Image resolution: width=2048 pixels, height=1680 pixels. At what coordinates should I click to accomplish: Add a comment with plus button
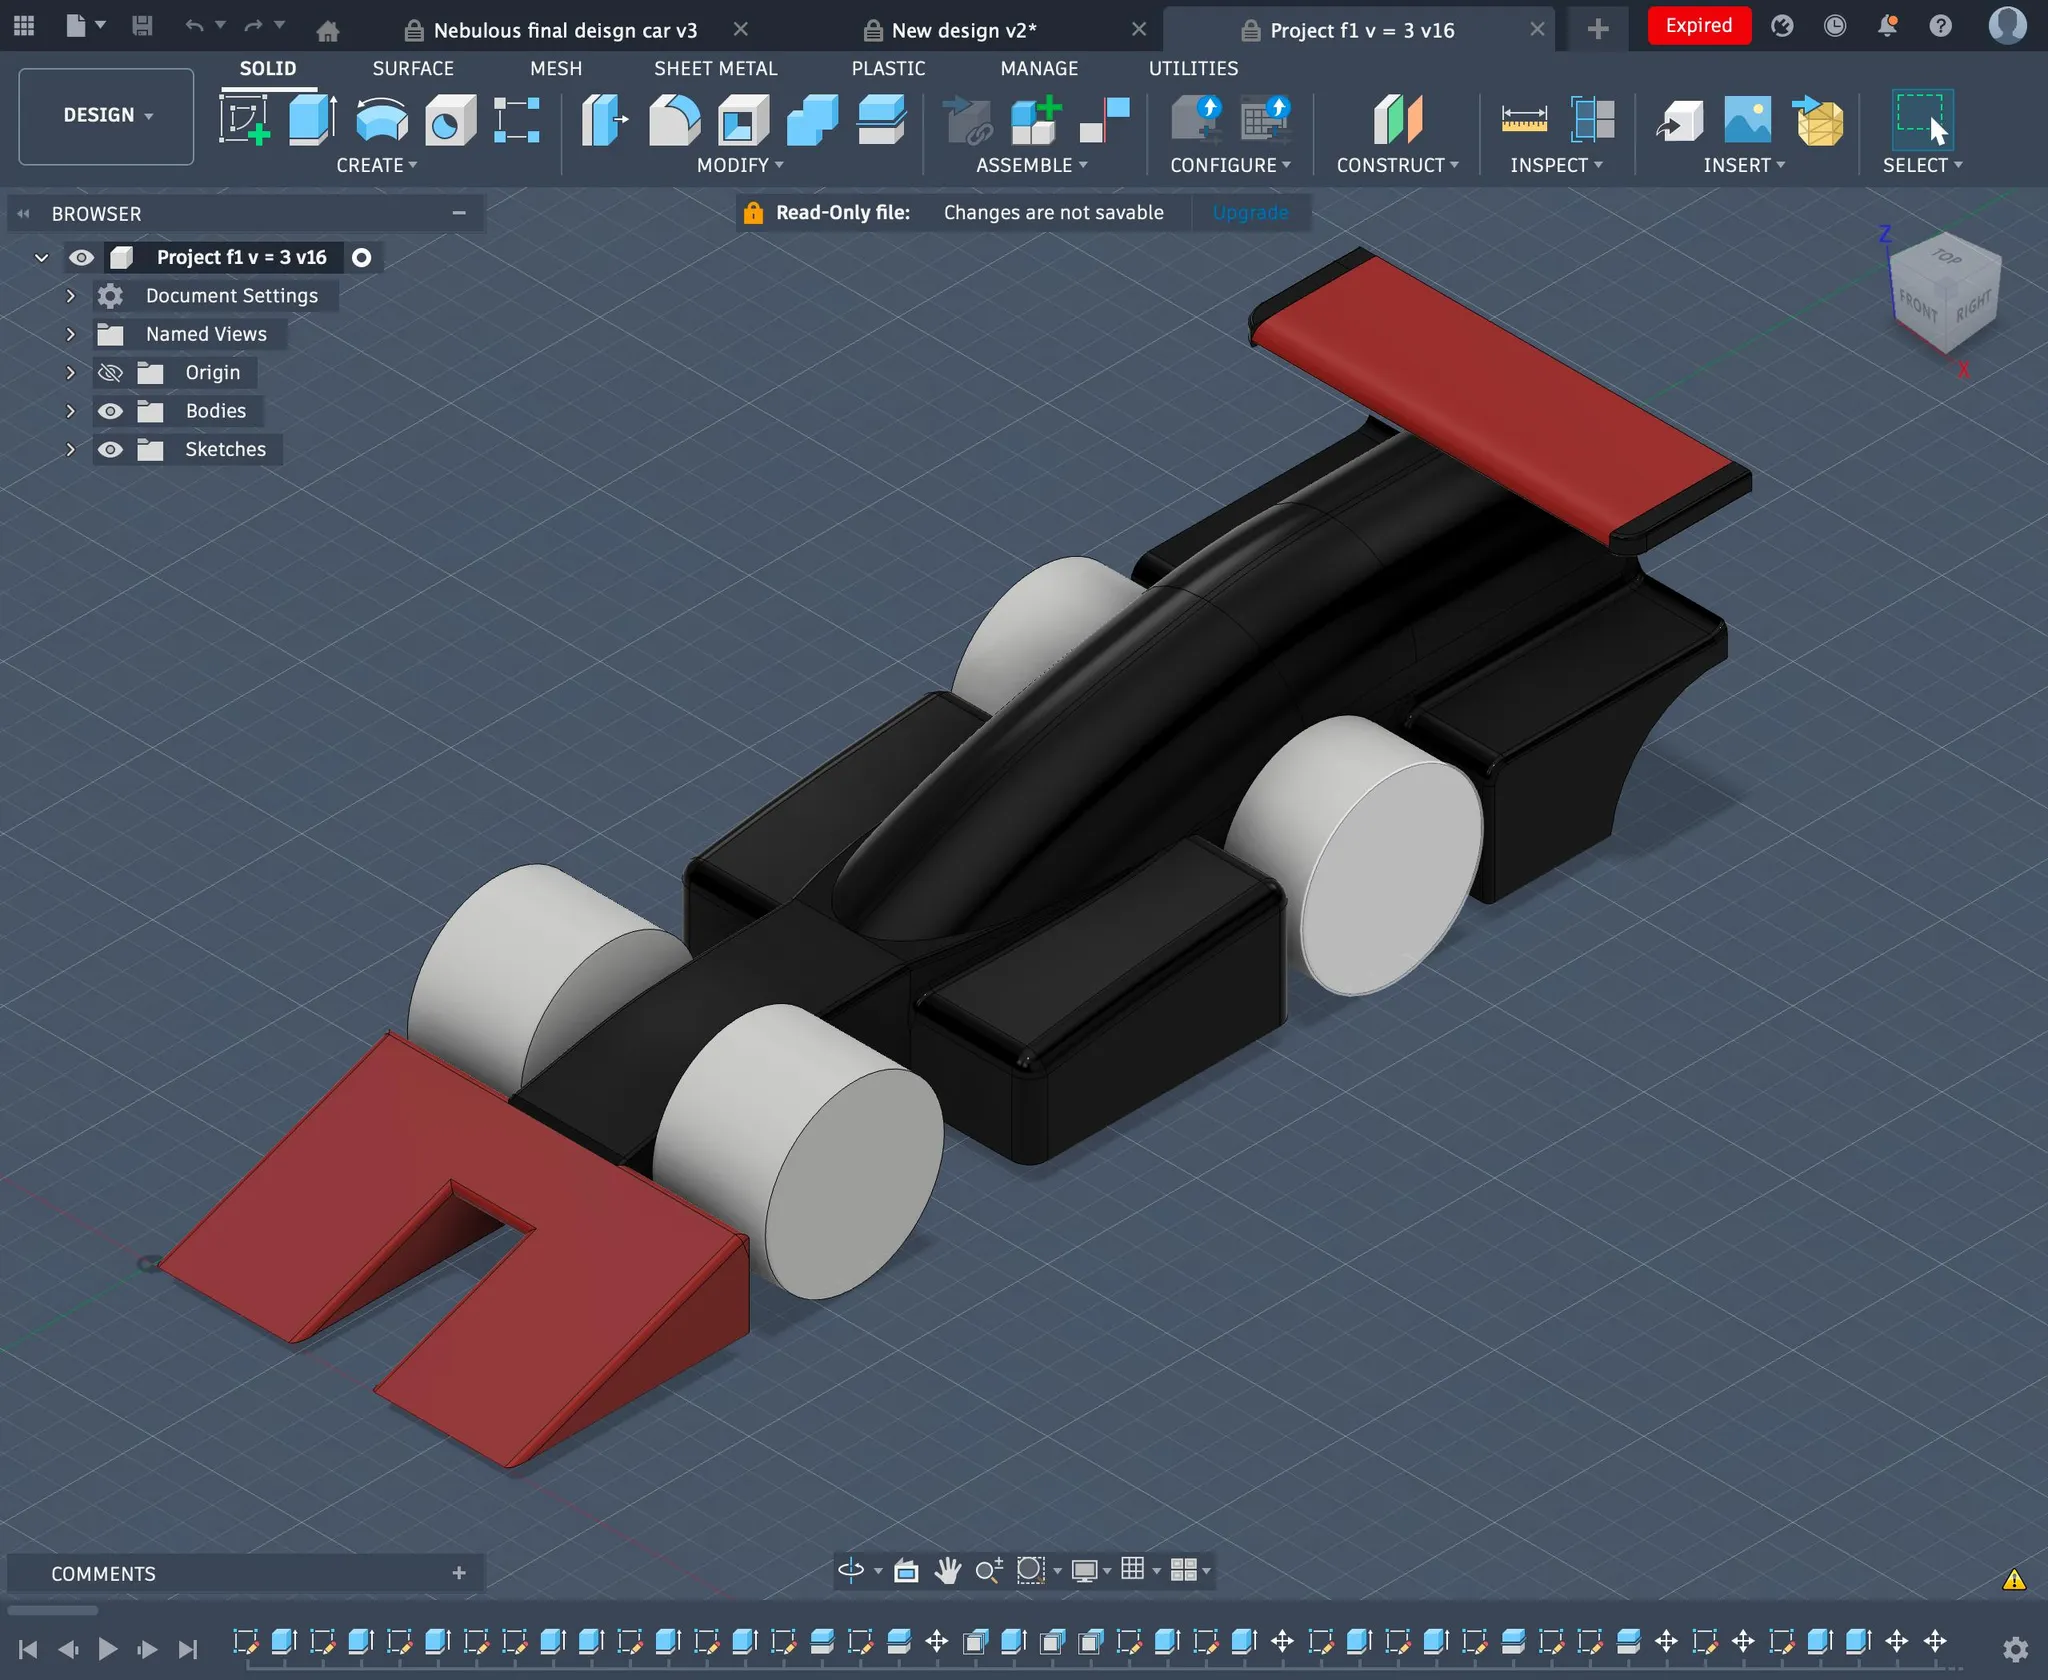click(x=459, y=1573)
